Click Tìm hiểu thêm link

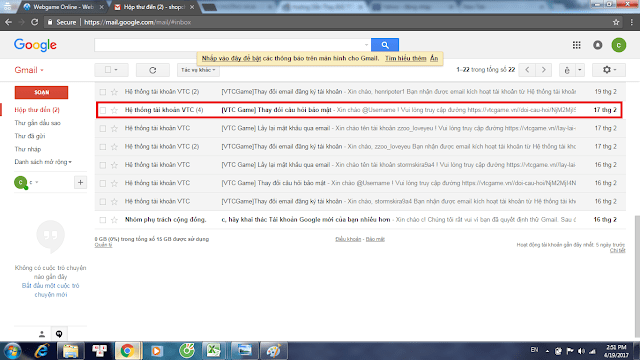point(405,58)
